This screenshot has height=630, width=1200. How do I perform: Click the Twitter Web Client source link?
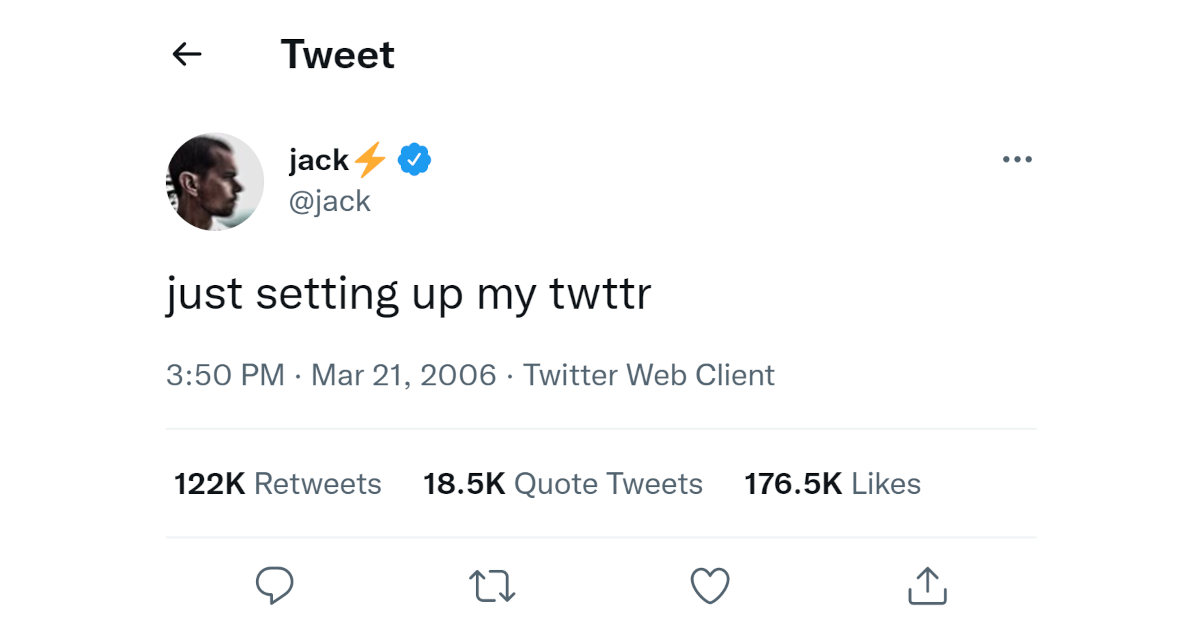[x=649, y=376]
